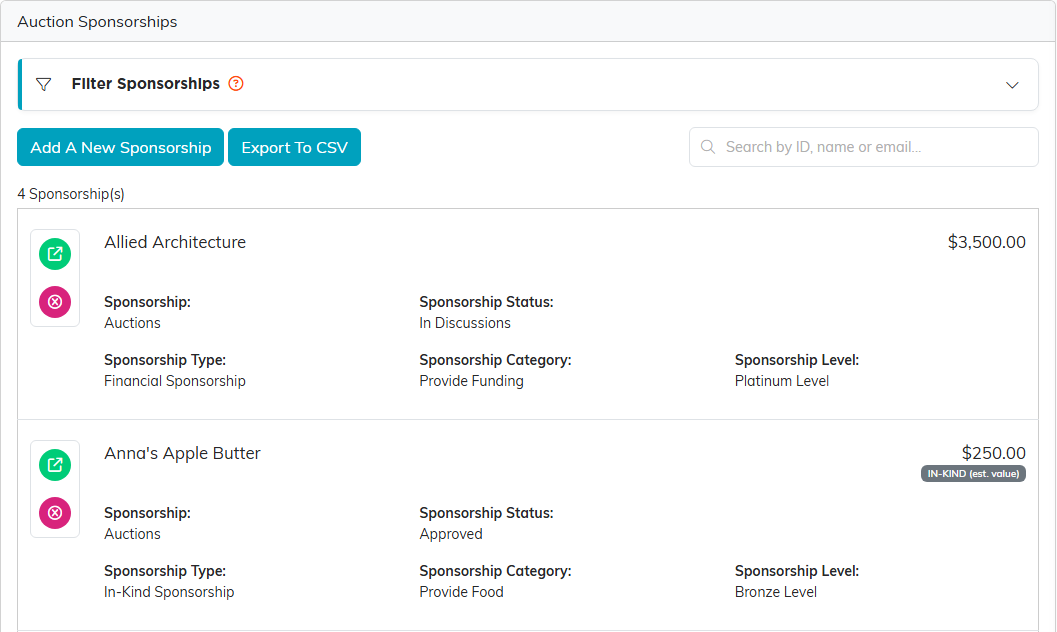Click the Provide Funding category value
1057x632 pixels.
(x=471, y=381)
